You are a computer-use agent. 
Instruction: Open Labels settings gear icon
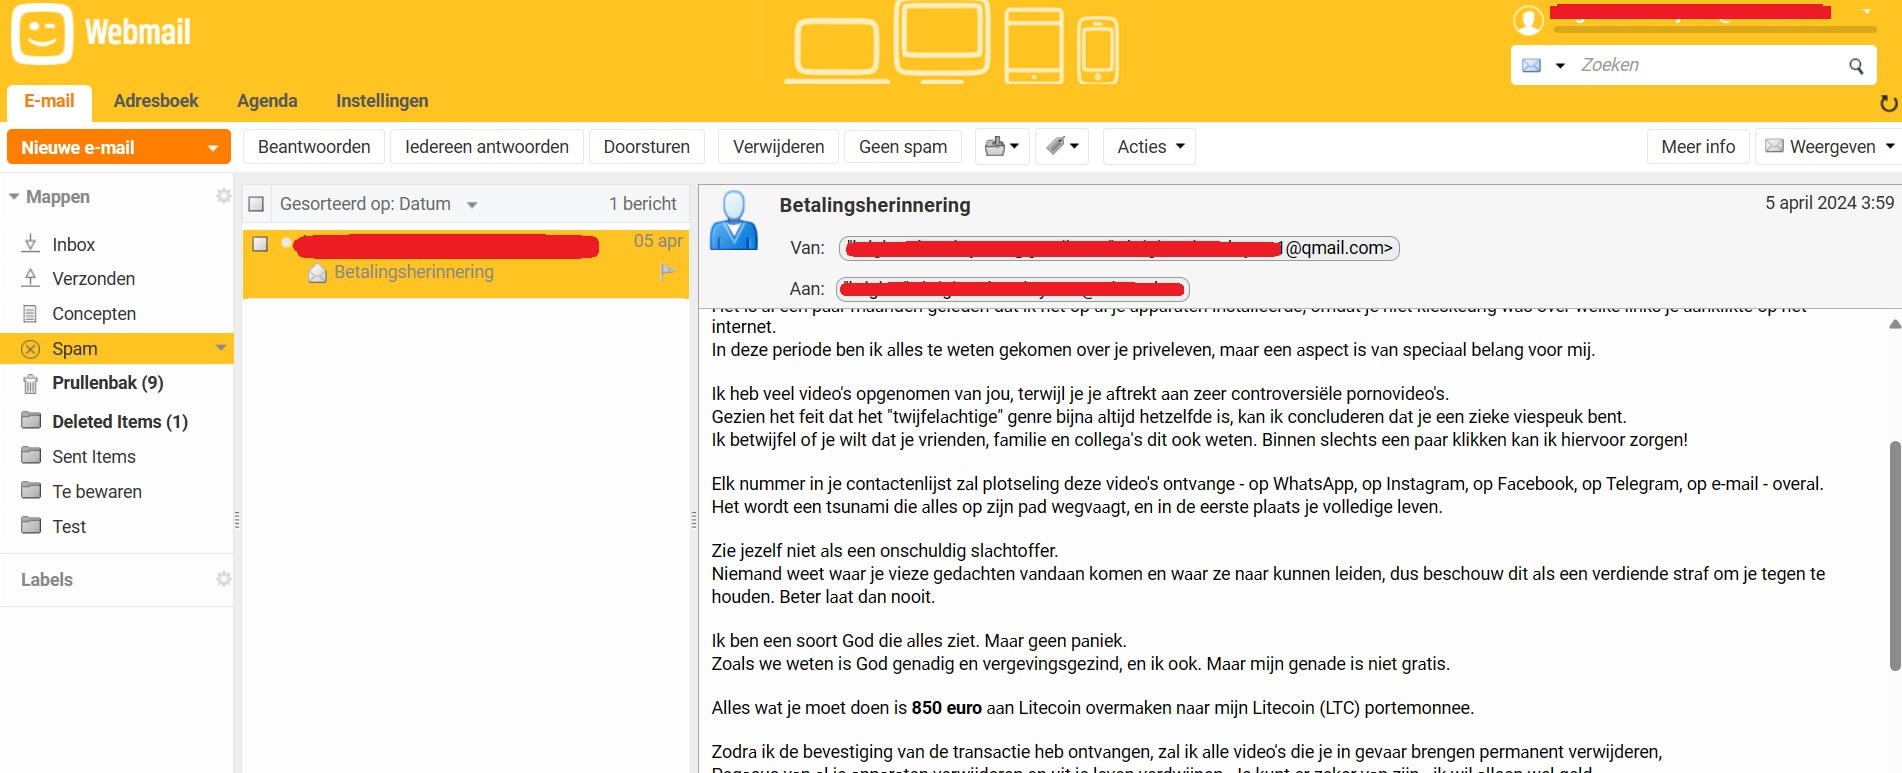click(x=223, y=579)
